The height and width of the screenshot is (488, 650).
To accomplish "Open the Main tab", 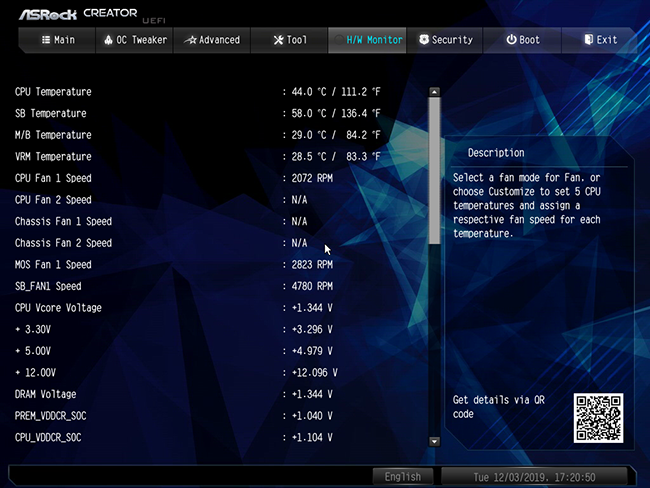I will [58, 40].
